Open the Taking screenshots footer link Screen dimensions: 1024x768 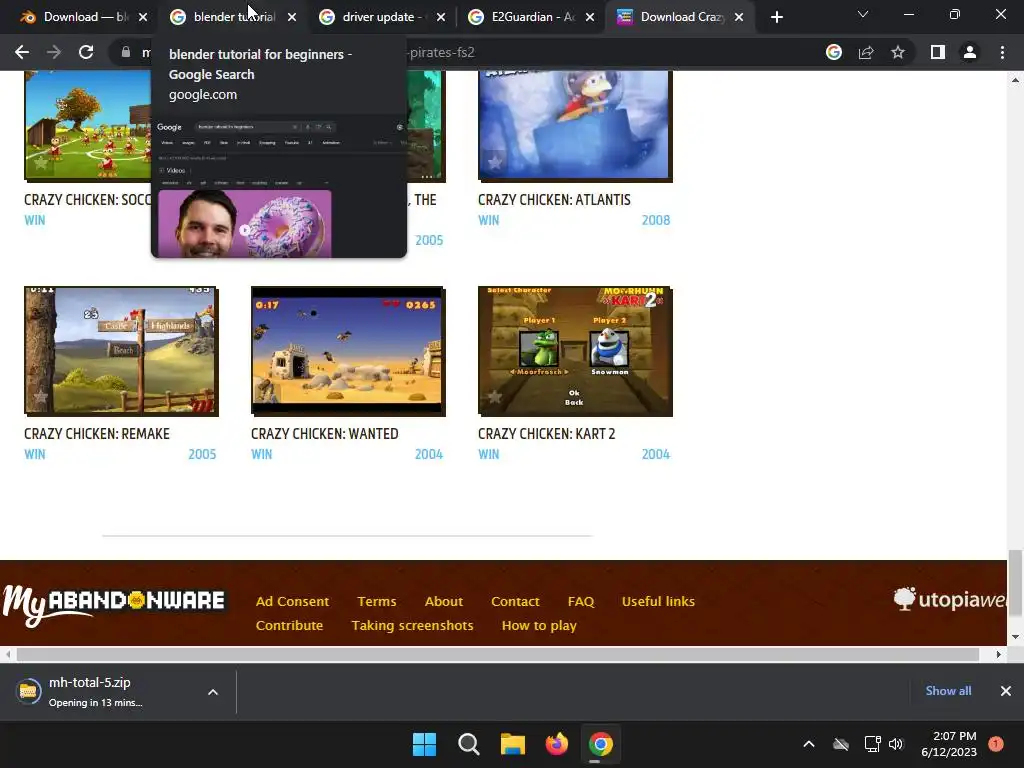pyautogui.click(x=412, y=626)
